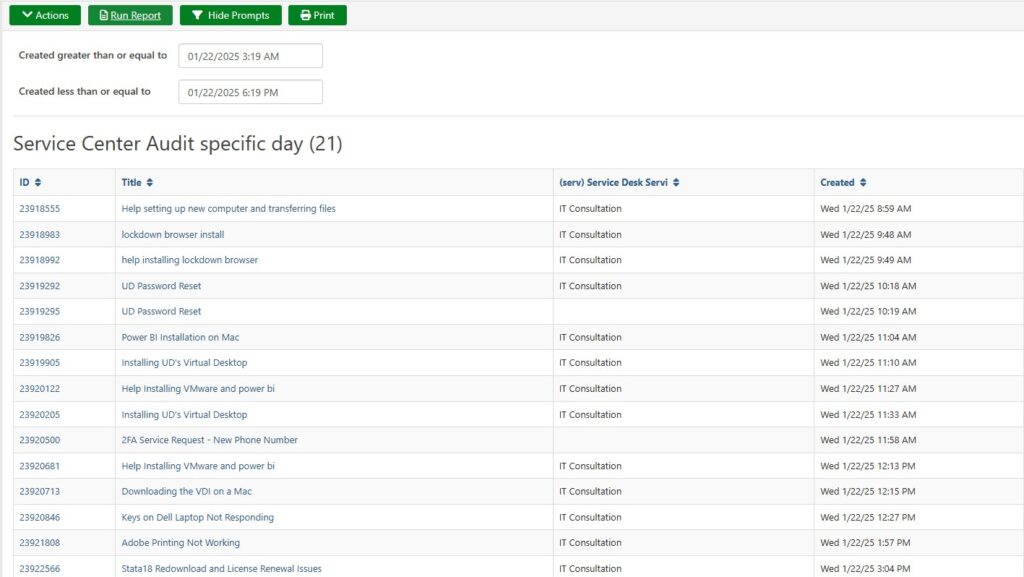Open 'help installing lockdown browser' ticket

point(189,260)
